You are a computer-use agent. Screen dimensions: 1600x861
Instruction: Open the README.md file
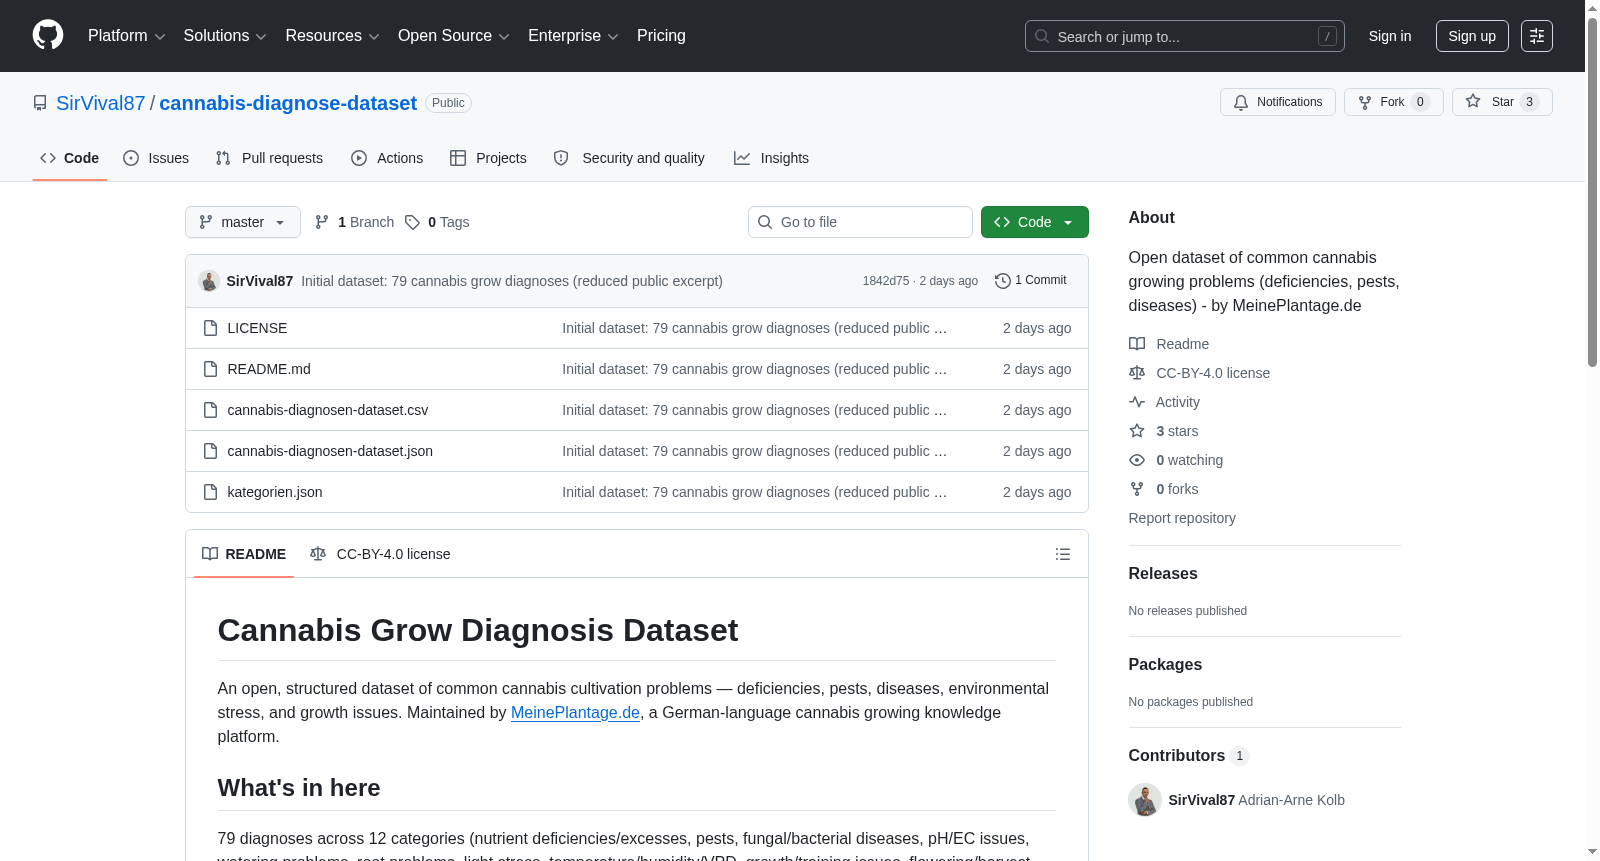[x=269, y=369]
